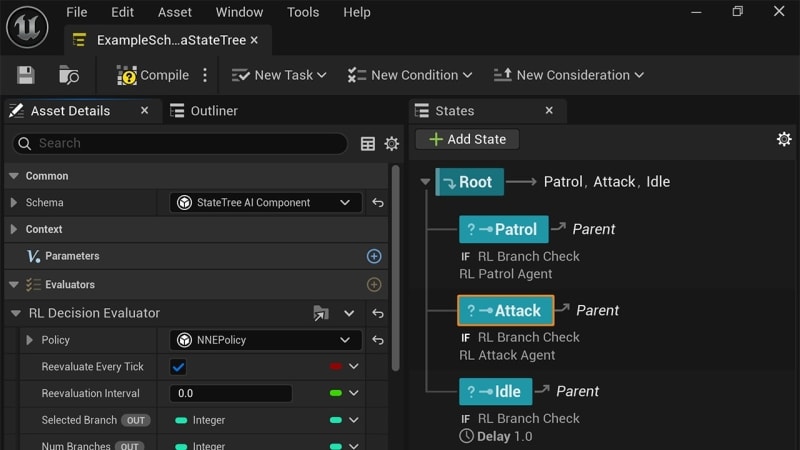
Task: Open RL Decision Evaluator options chevron
Action: point(349,313)
